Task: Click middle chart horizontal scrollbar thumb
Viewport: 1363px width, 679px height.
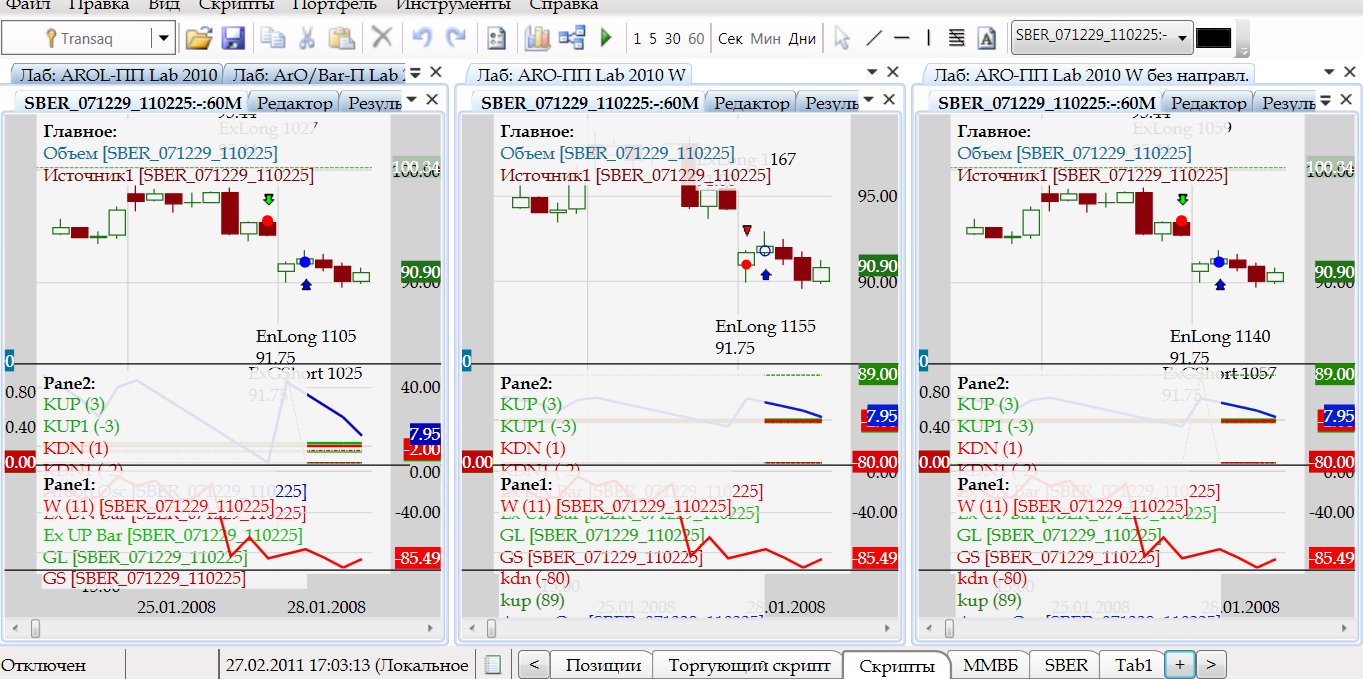Action: (491, 629)
